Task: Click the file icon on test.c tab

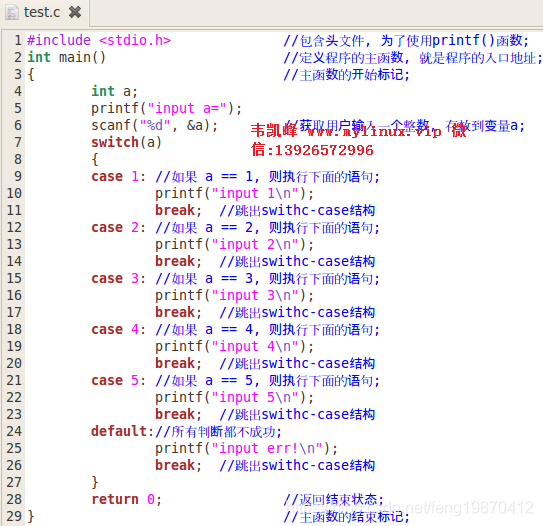Action: click(x=11, y=12)
